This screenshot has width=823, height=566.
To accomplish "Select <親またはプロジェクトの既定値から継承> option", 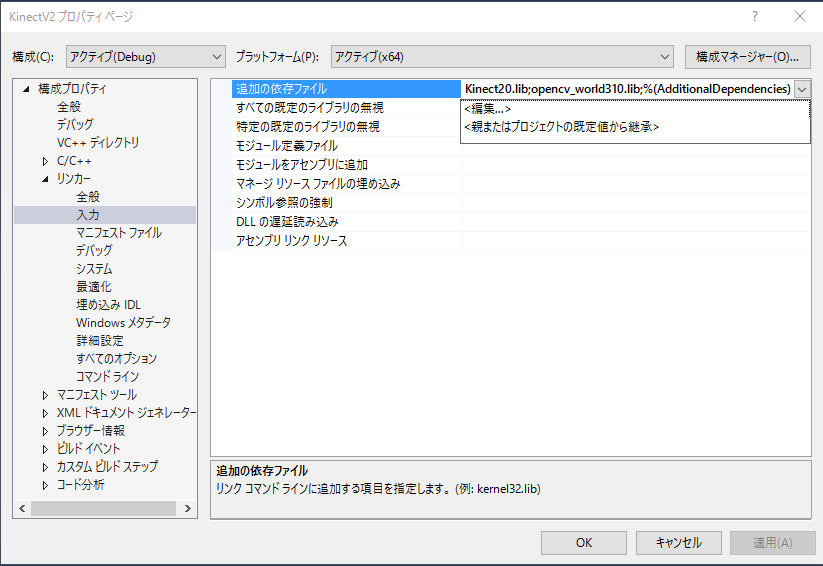I will (562, 127).
